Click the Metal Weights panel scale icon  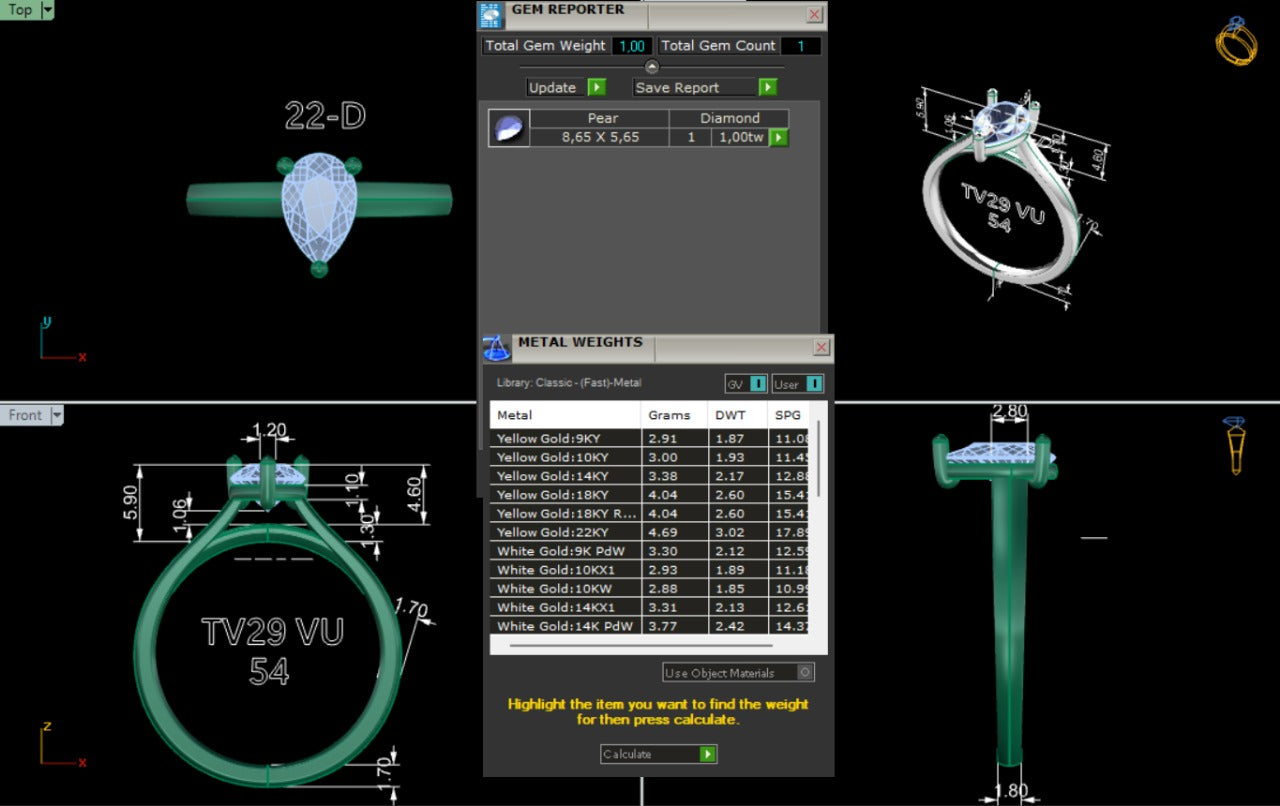coord(497,348)
